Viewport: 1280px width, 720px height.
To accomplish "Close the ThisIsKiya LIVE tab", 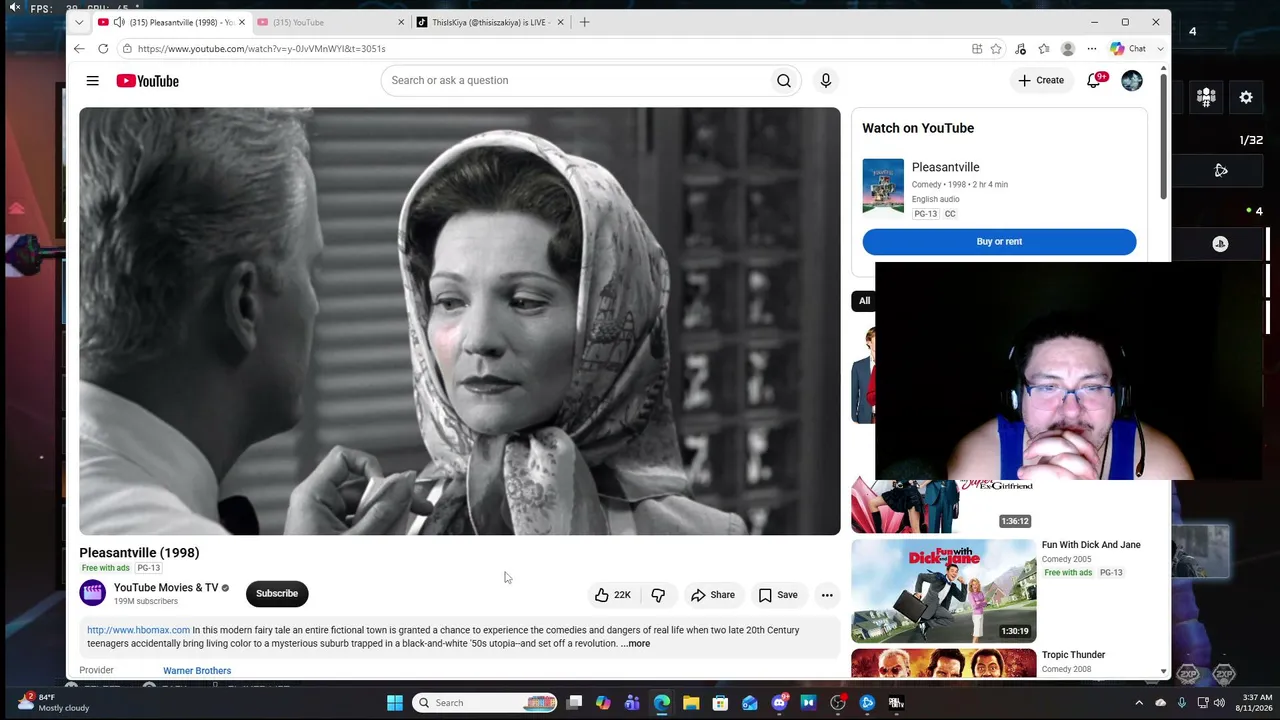I will point(560,22).
